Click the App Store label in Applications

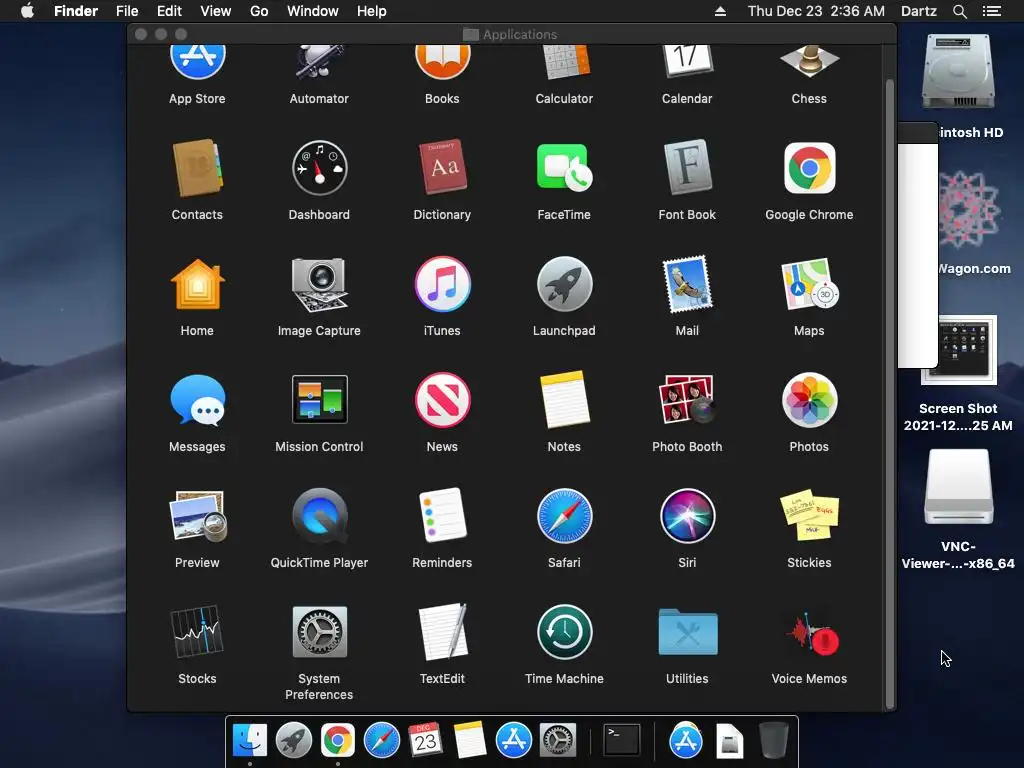[x=197, y=99]
